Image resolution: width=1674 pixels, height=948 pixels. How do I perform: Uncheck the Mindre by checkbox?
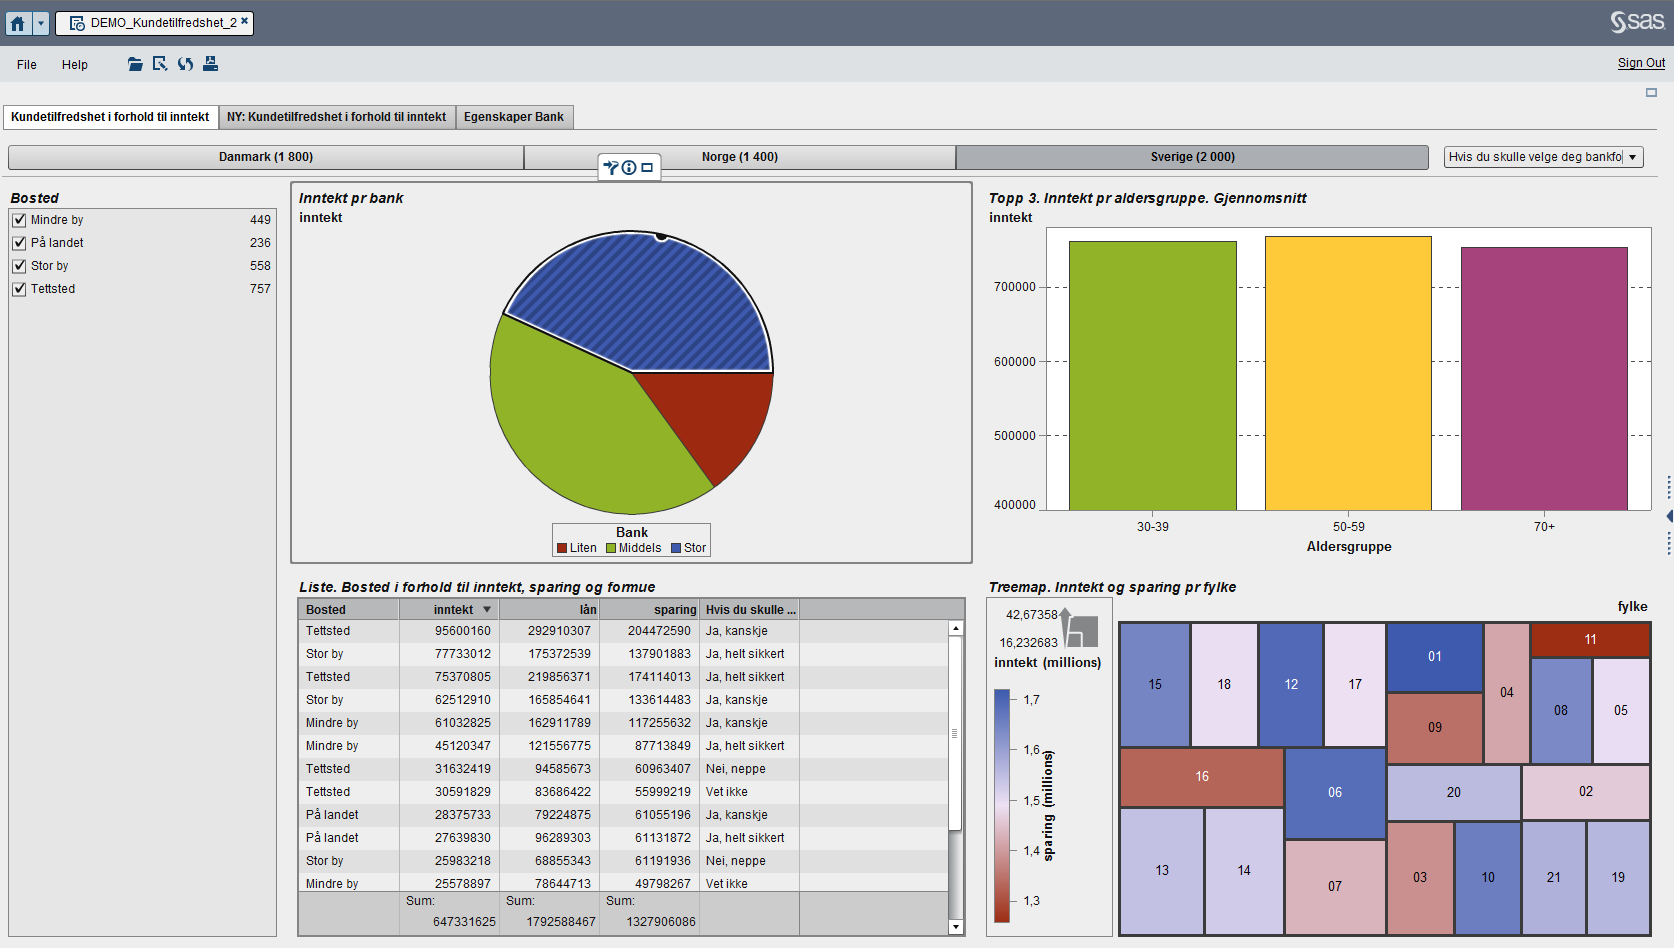point(19,220)
